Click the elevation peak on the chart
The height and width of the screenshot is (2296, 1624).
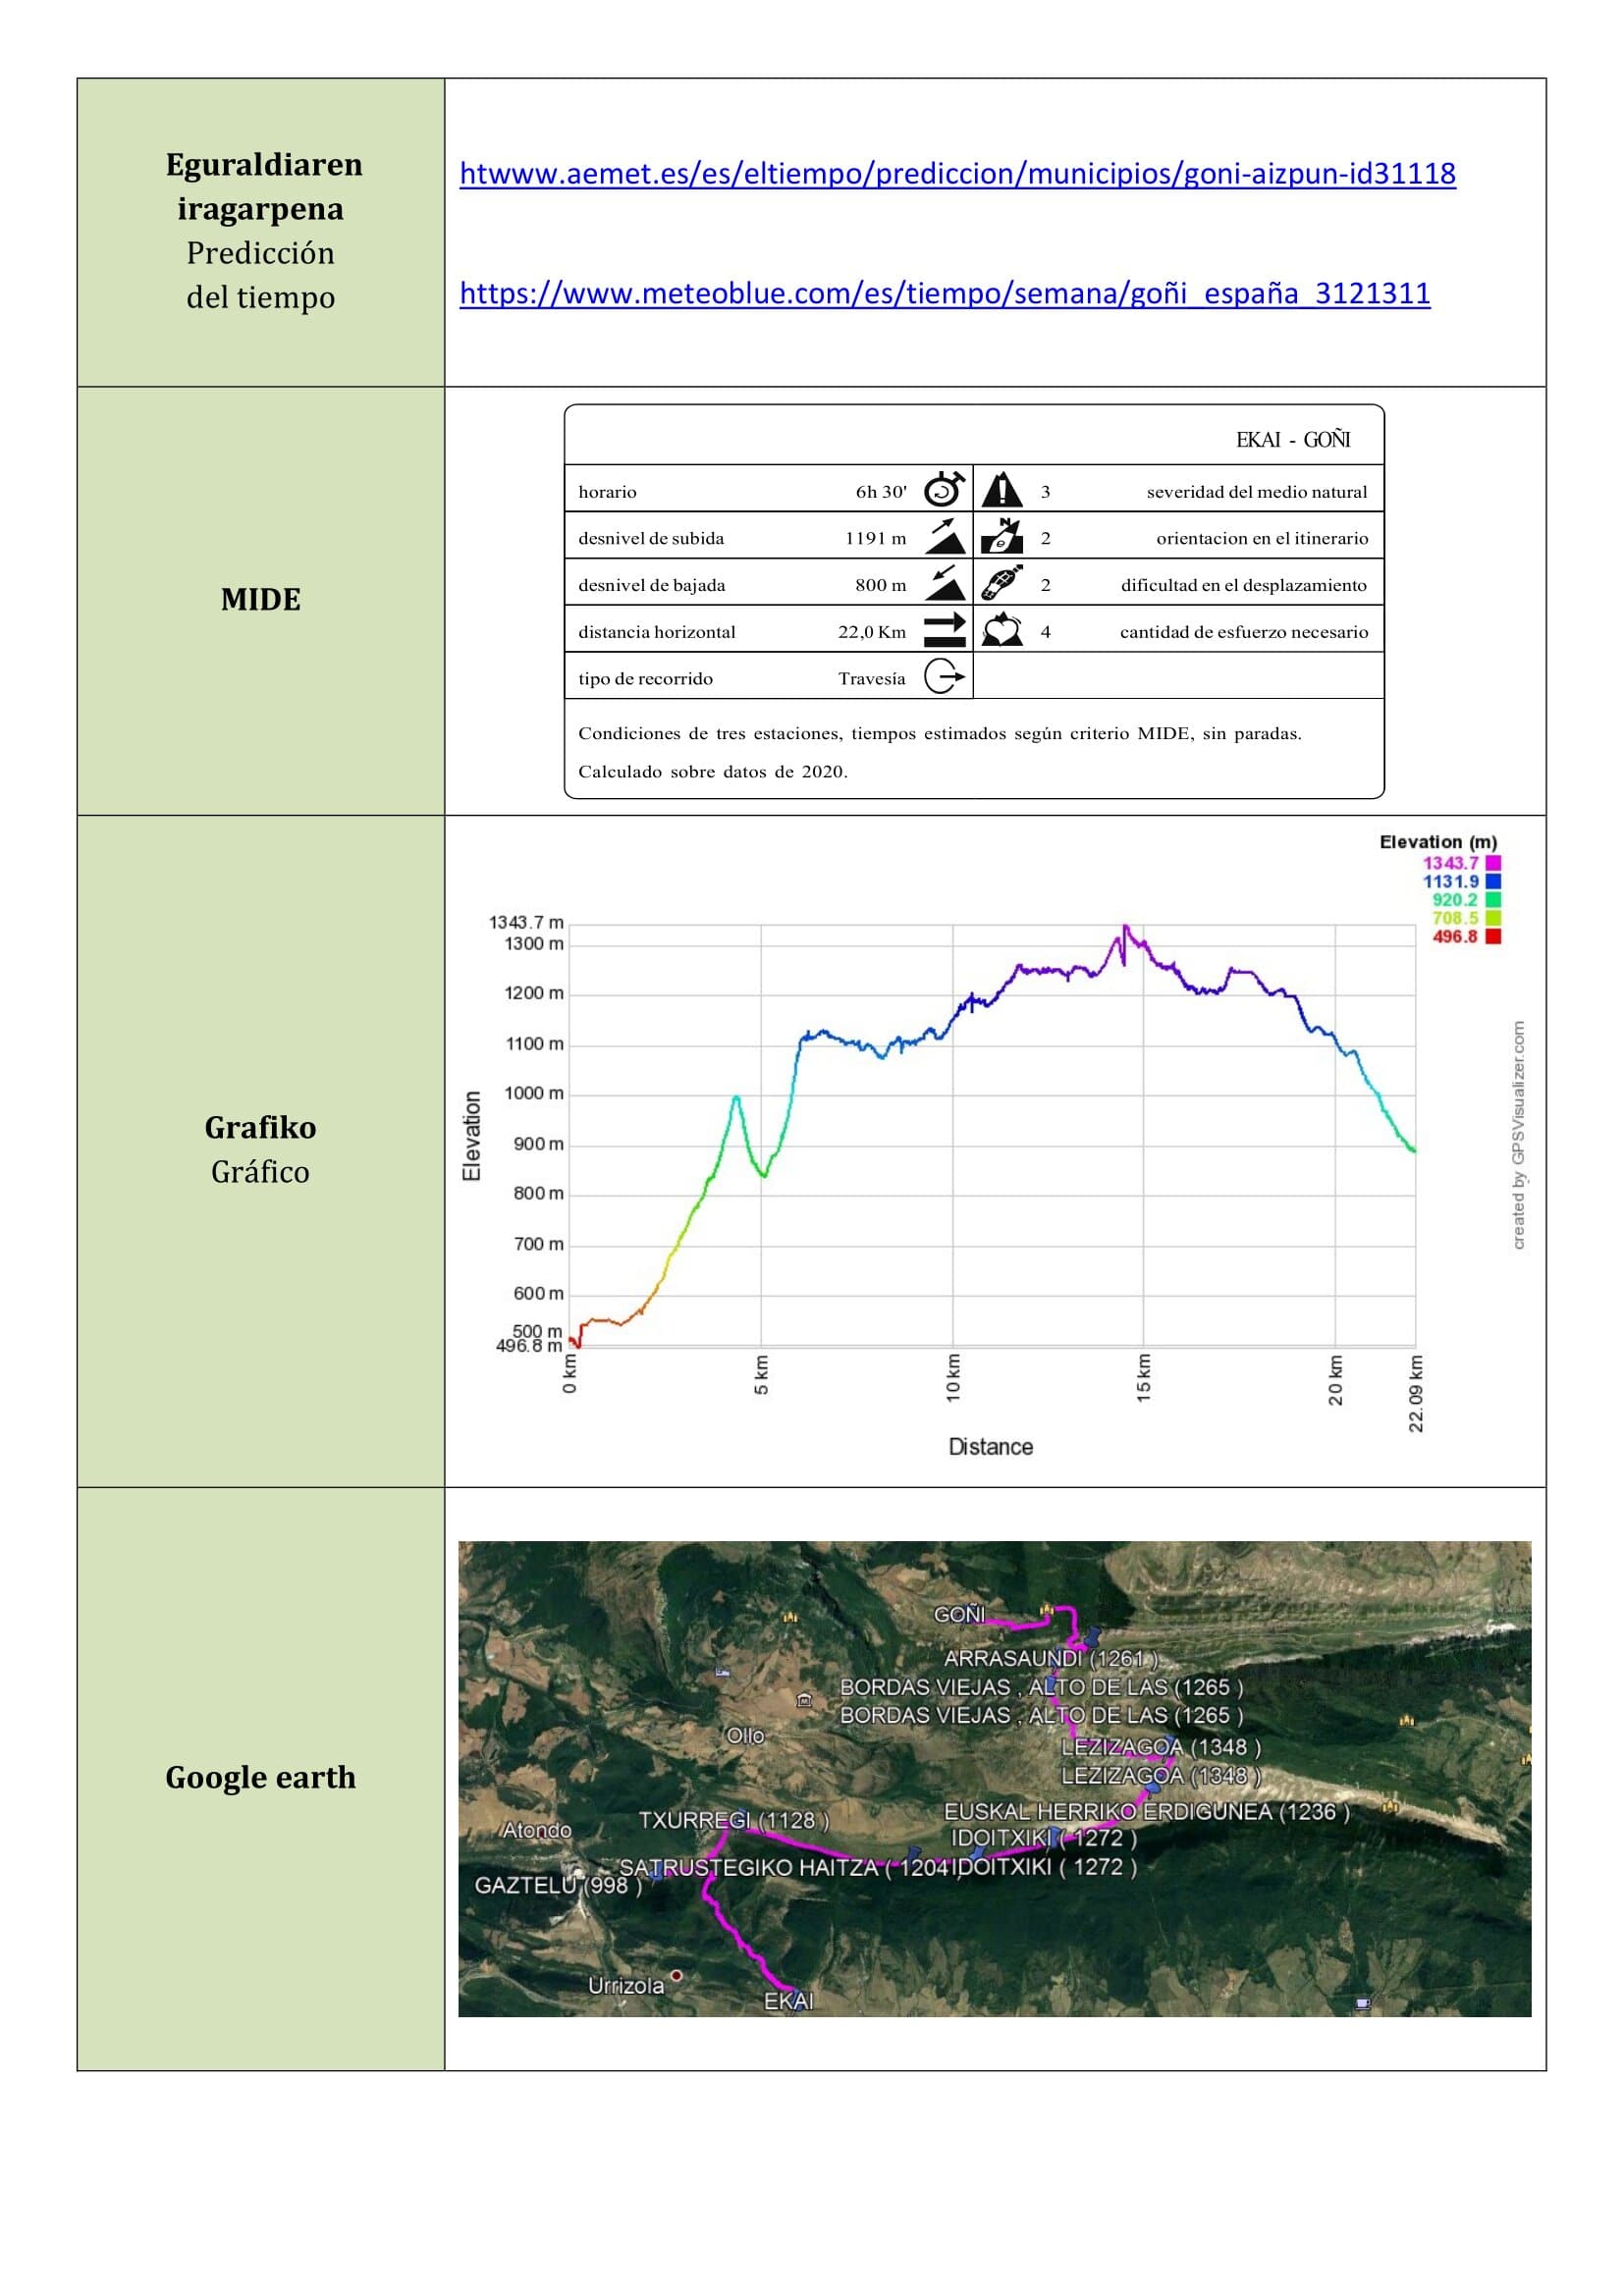[x=1125, y=927]
